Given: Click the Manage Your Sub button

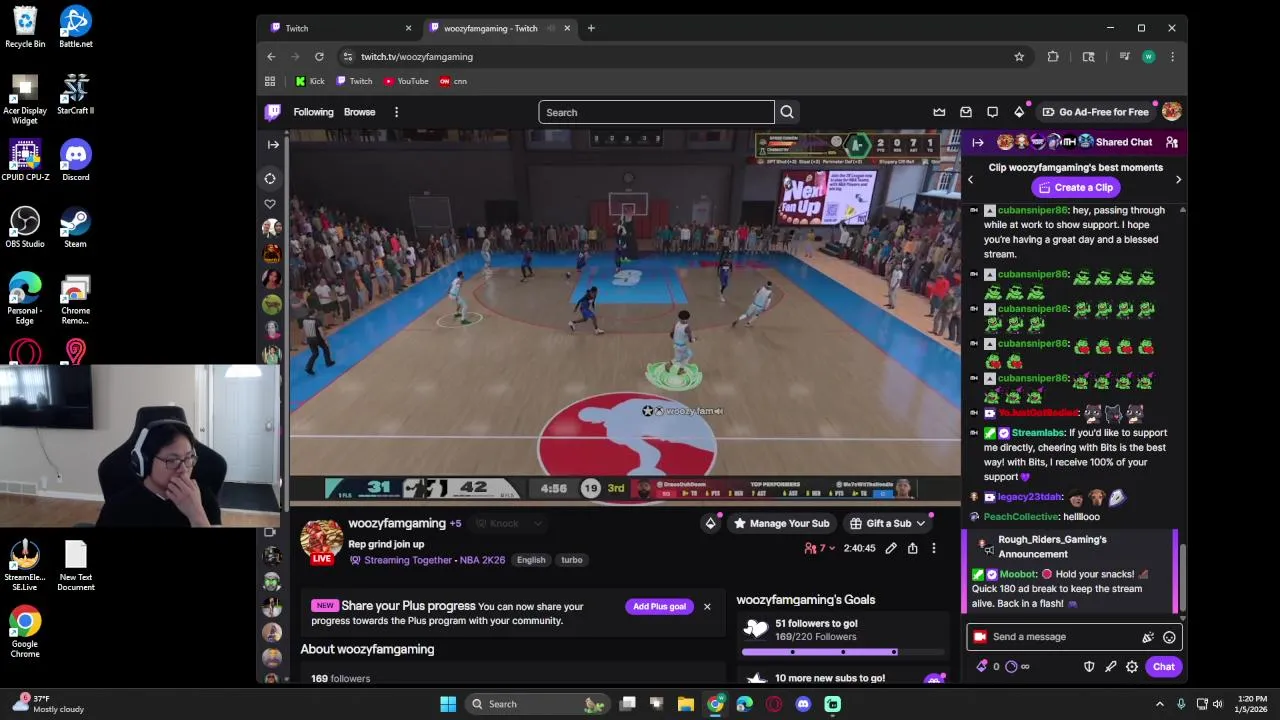Looking at the screenshot, I should tap(781, 523).
